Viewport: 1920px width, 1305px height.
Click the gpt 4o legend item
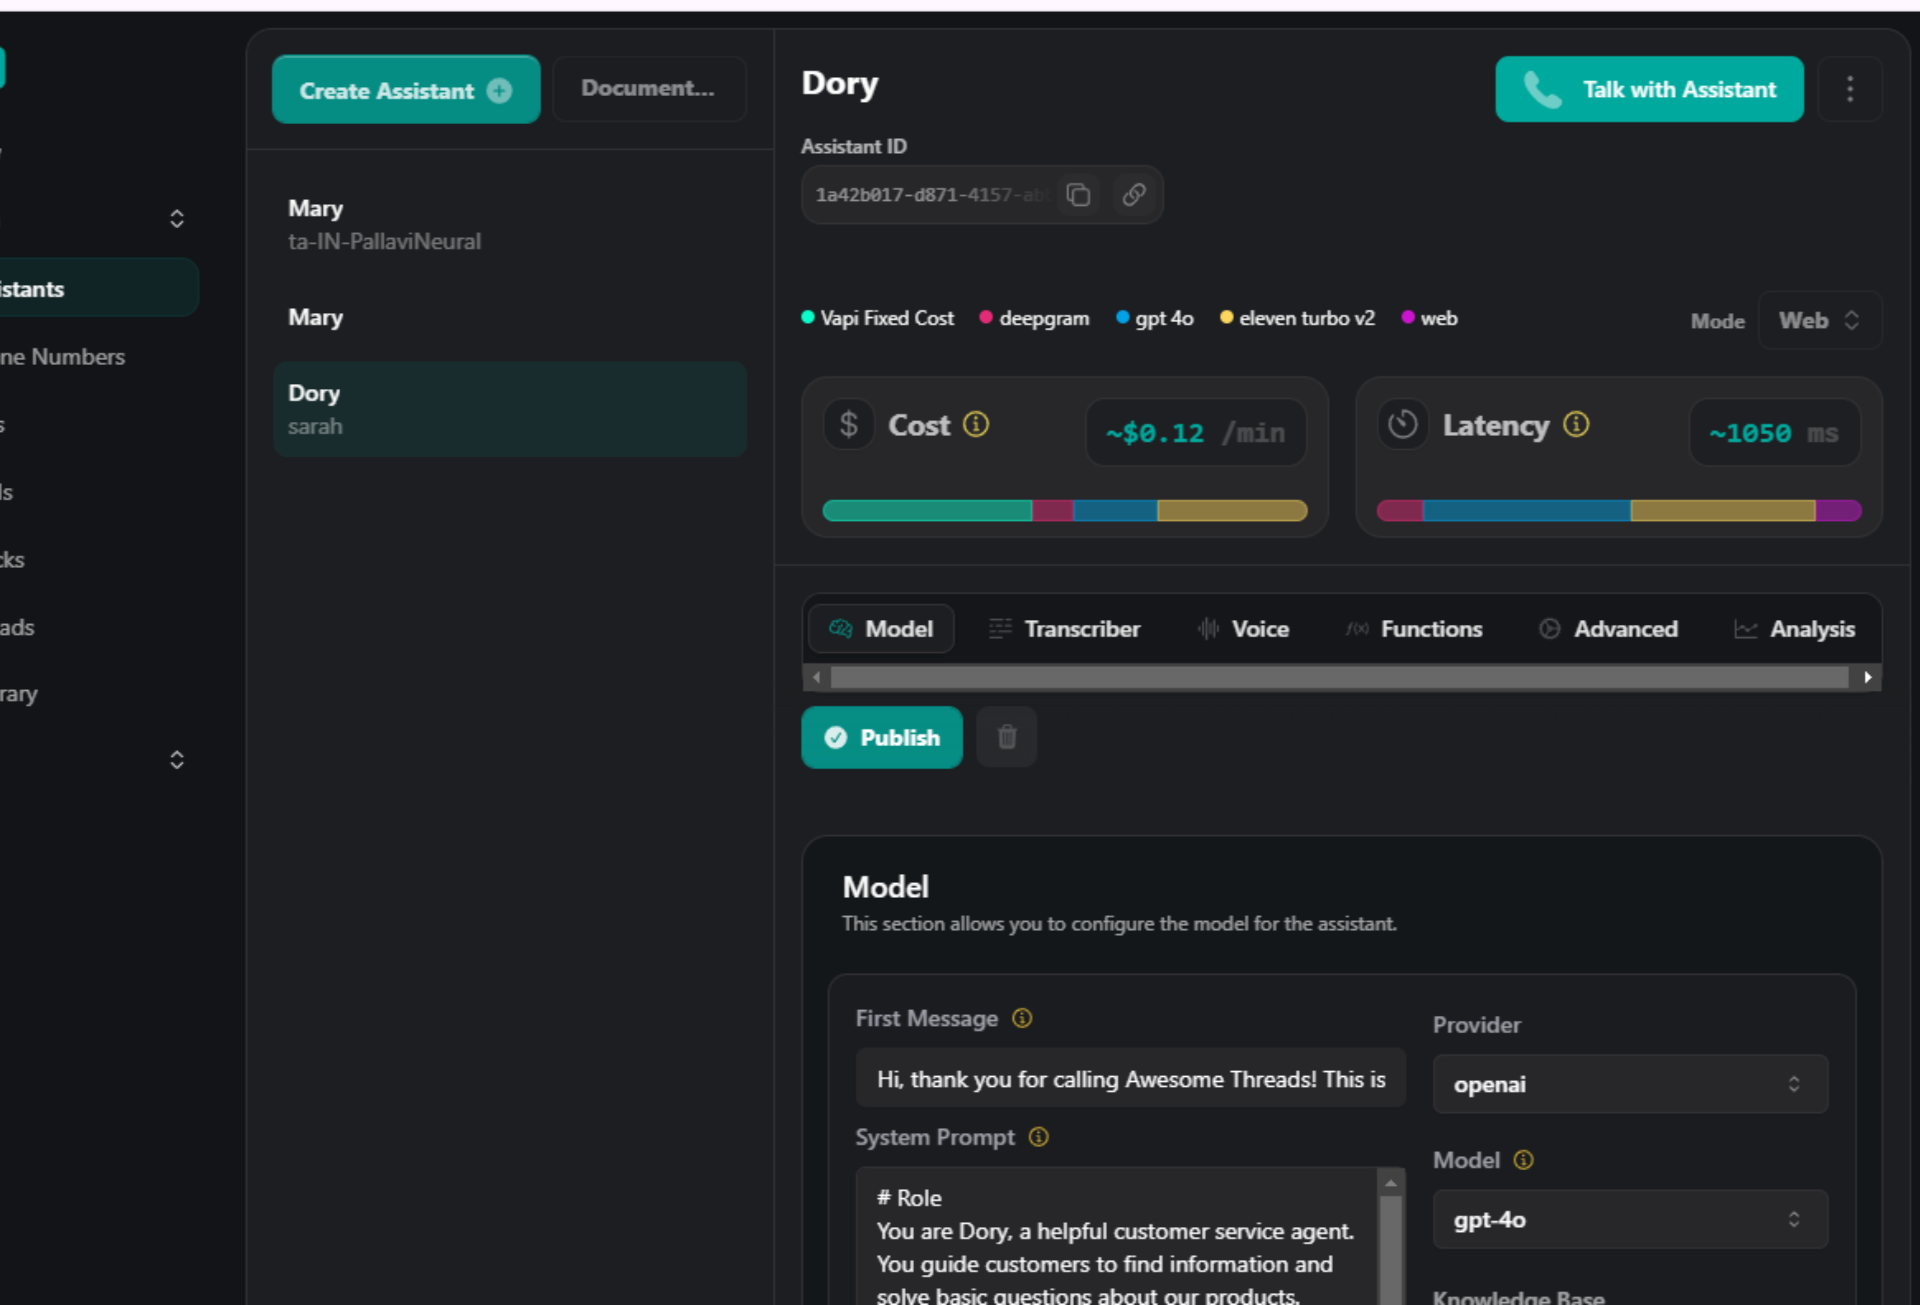point(1155,318)
